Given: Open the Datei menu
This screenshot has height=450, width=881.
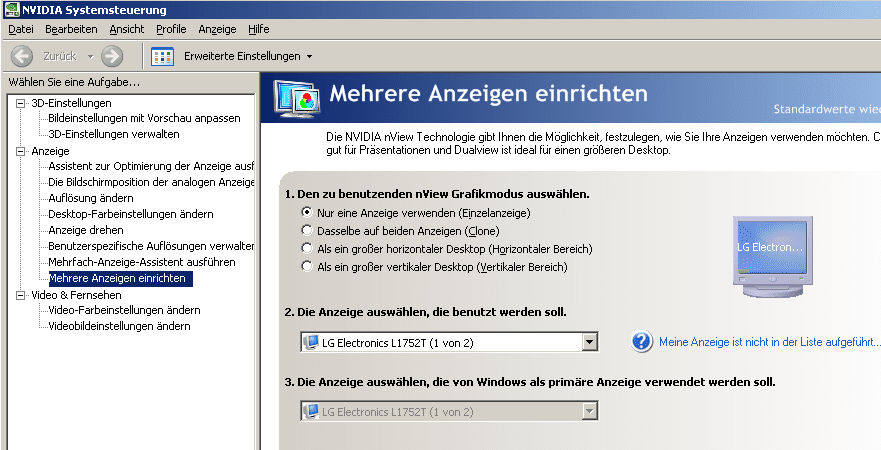Looking at the screenshot, I should click(21, 29).
